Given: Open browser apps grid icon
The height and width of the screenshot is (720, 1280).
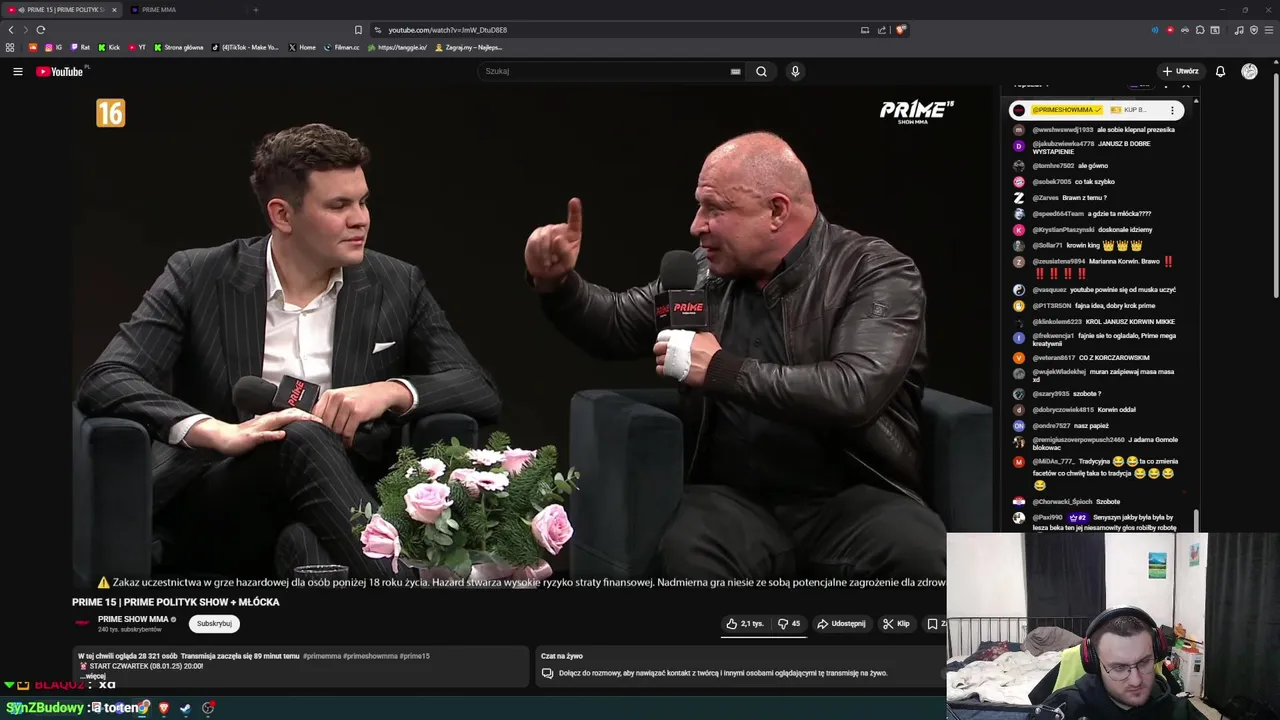Looking at the screenshot, I should [x=10, y=47].
